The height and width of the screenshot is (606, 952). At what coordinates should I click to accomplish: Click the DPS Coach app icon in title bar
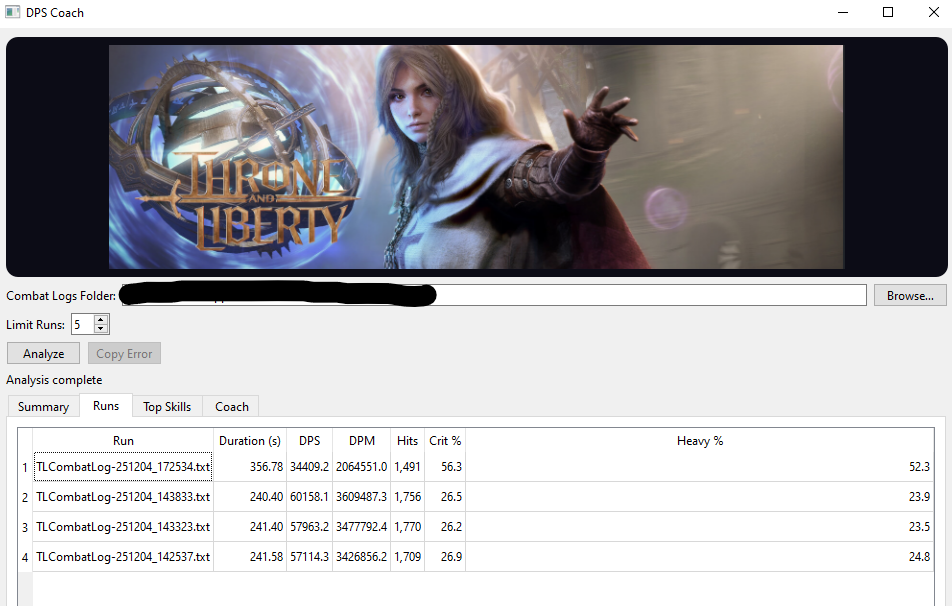12,12
